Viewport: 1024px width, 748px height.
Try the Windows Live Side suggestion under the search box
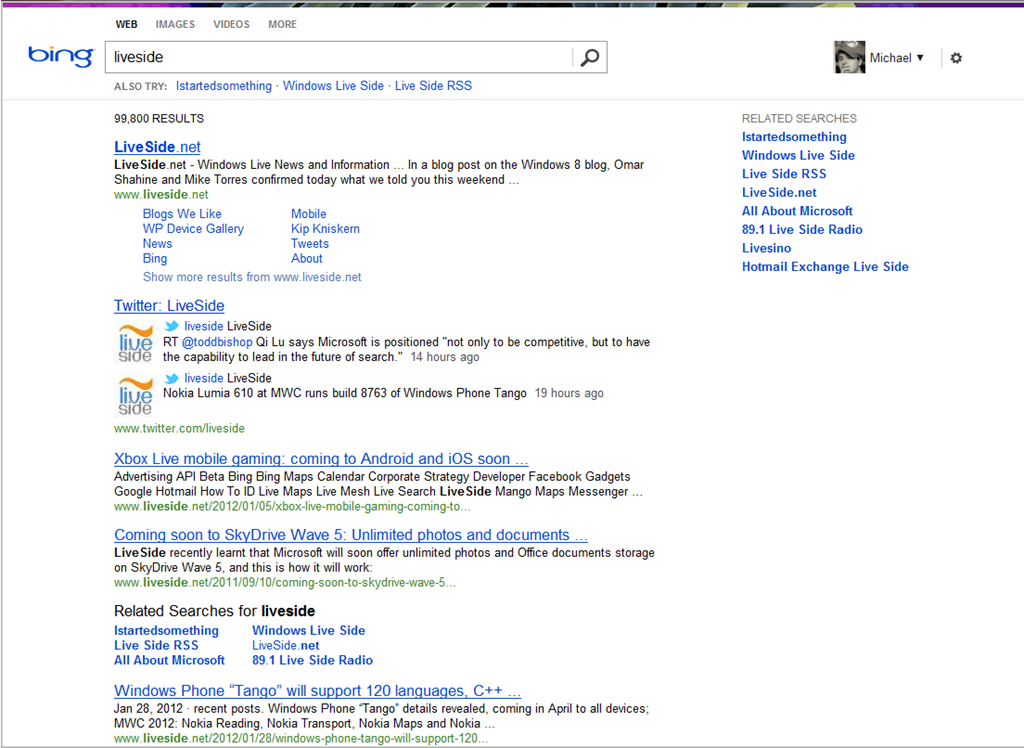(x=333, y=86)
